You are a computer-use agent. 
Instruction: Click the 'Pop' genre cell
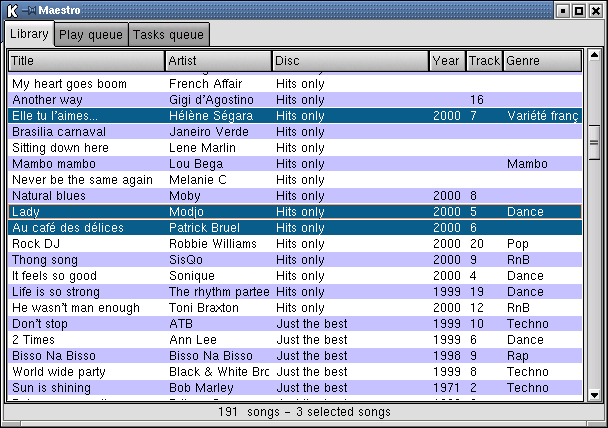point(518,244)
